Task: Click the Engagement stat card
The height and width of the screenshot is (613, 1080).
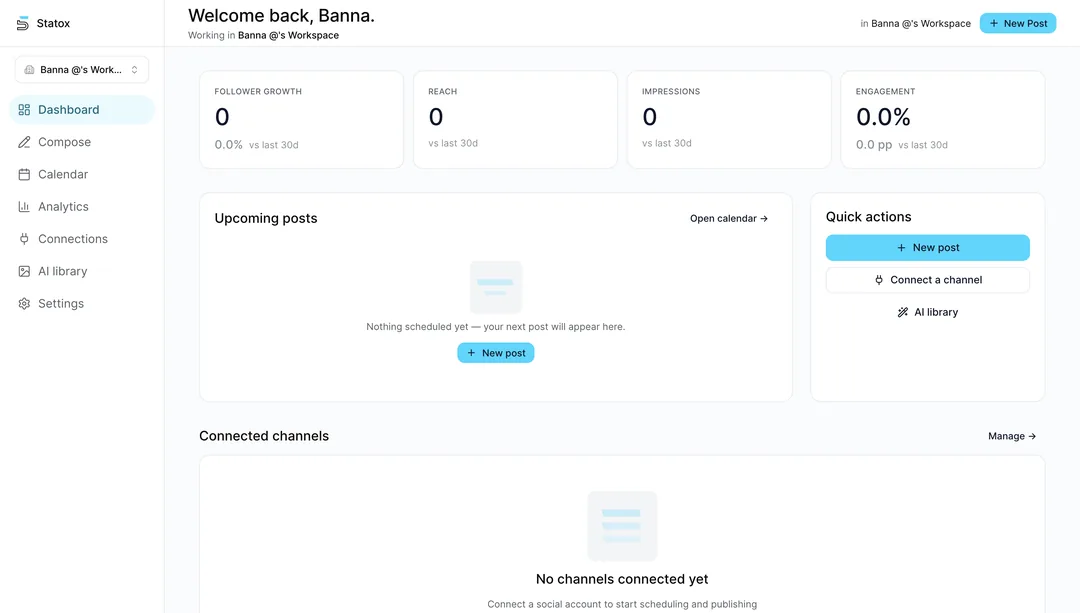Action: (x=943, y=119)
